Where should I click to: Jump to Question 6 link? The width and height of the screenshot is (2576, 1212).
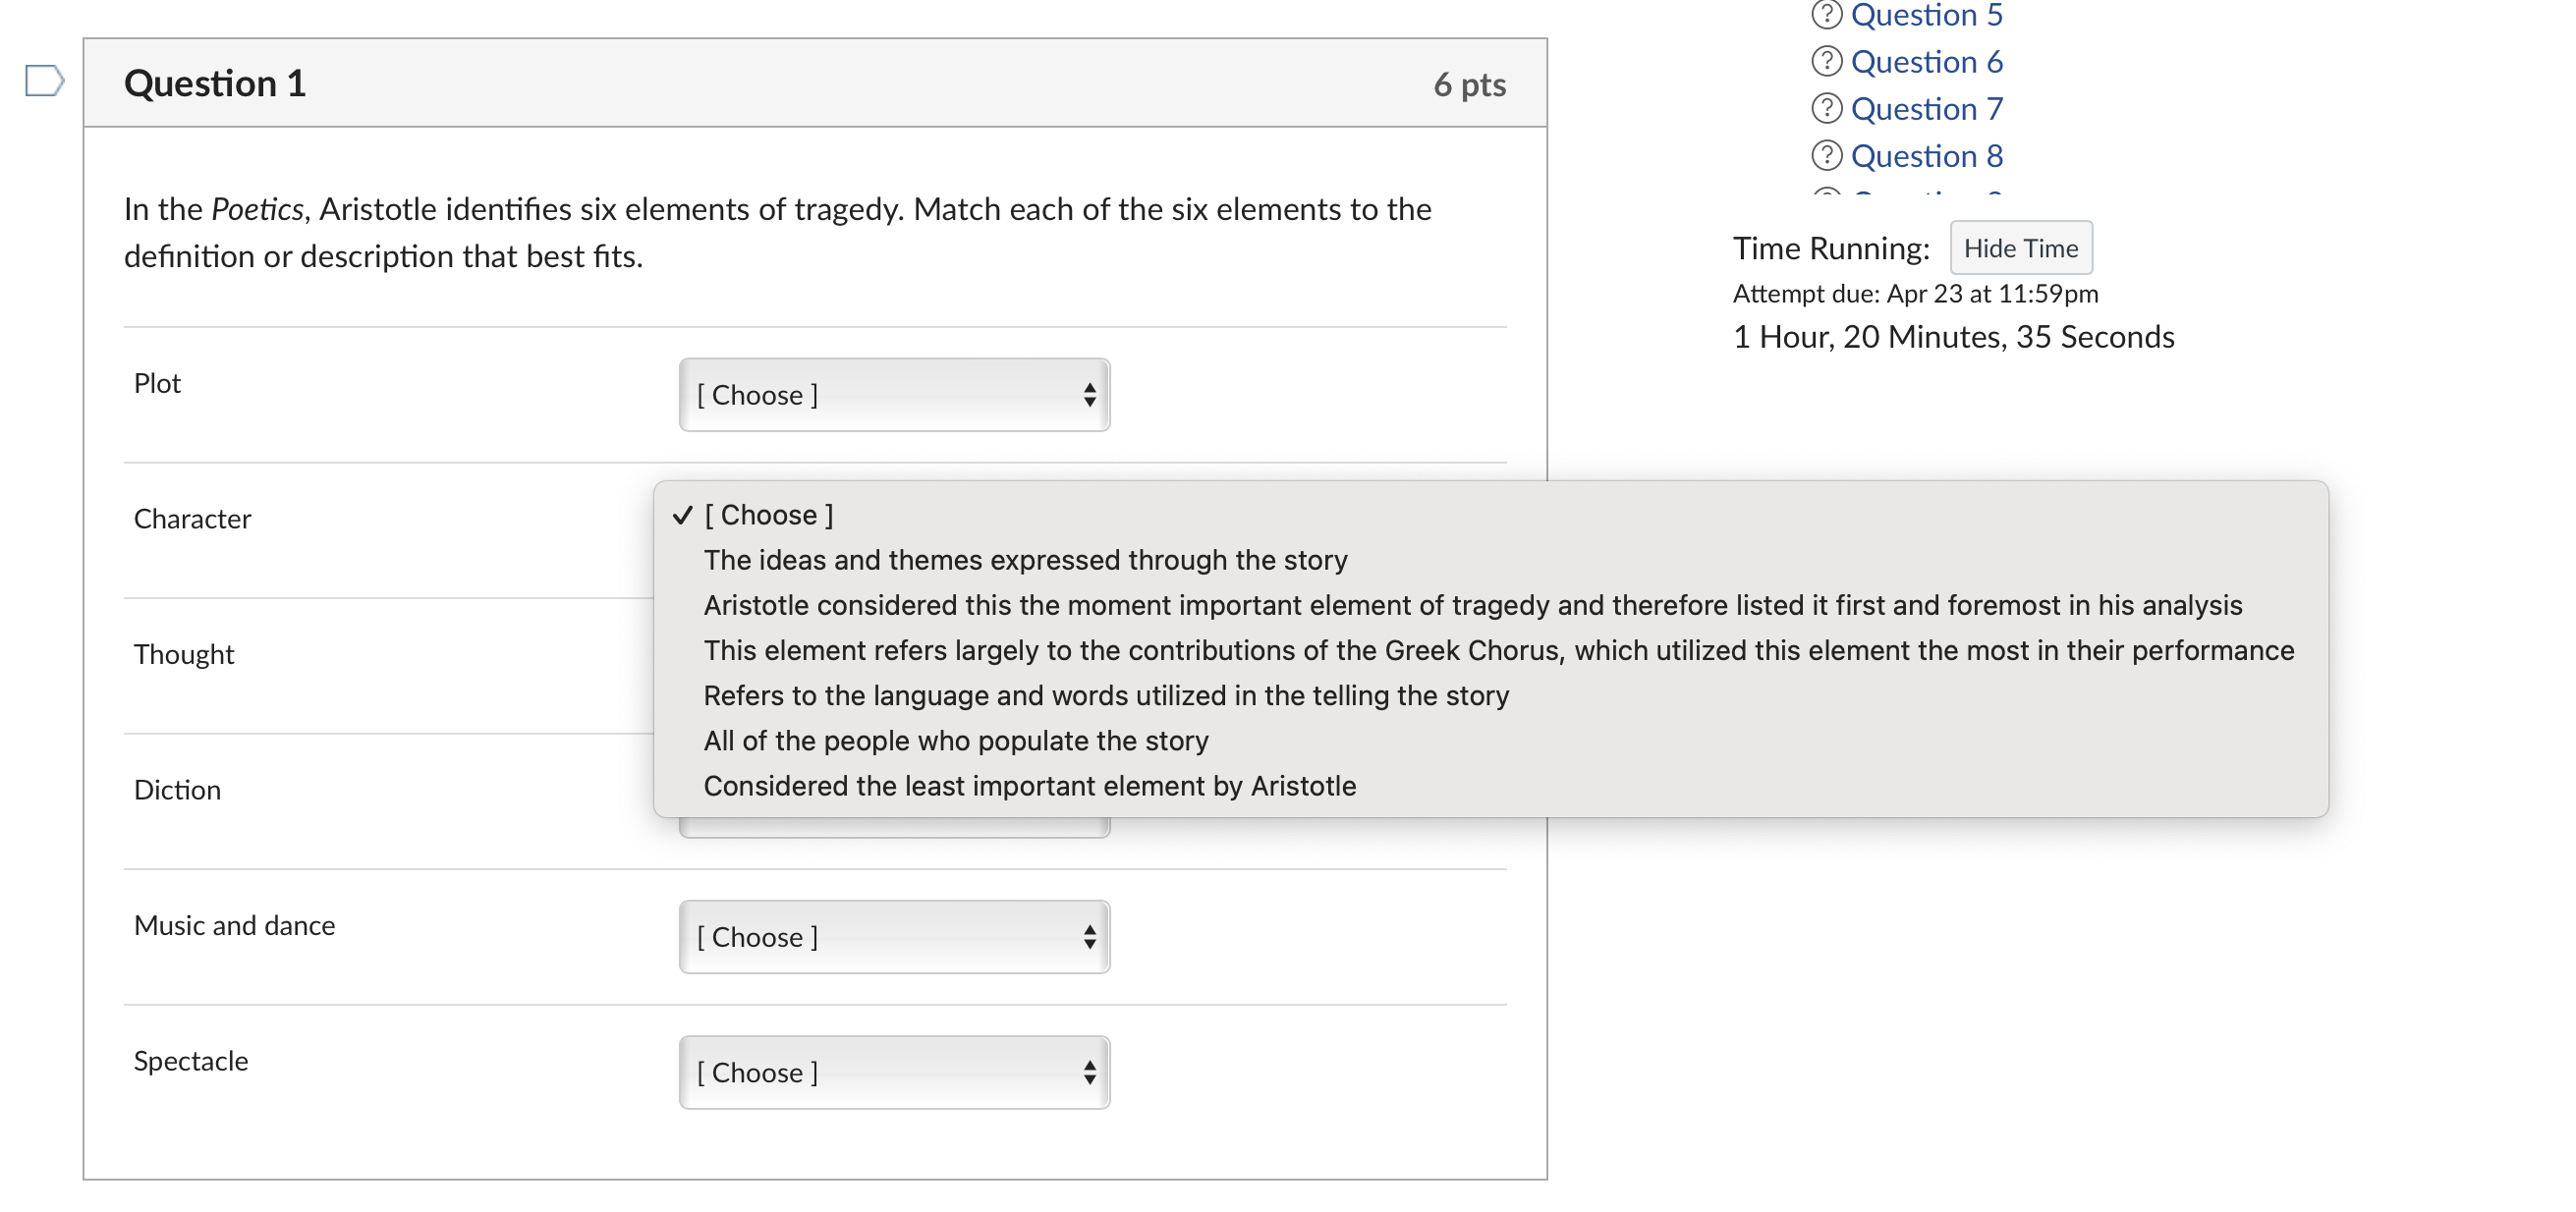pyautogui.click(x=1926, y=62)
